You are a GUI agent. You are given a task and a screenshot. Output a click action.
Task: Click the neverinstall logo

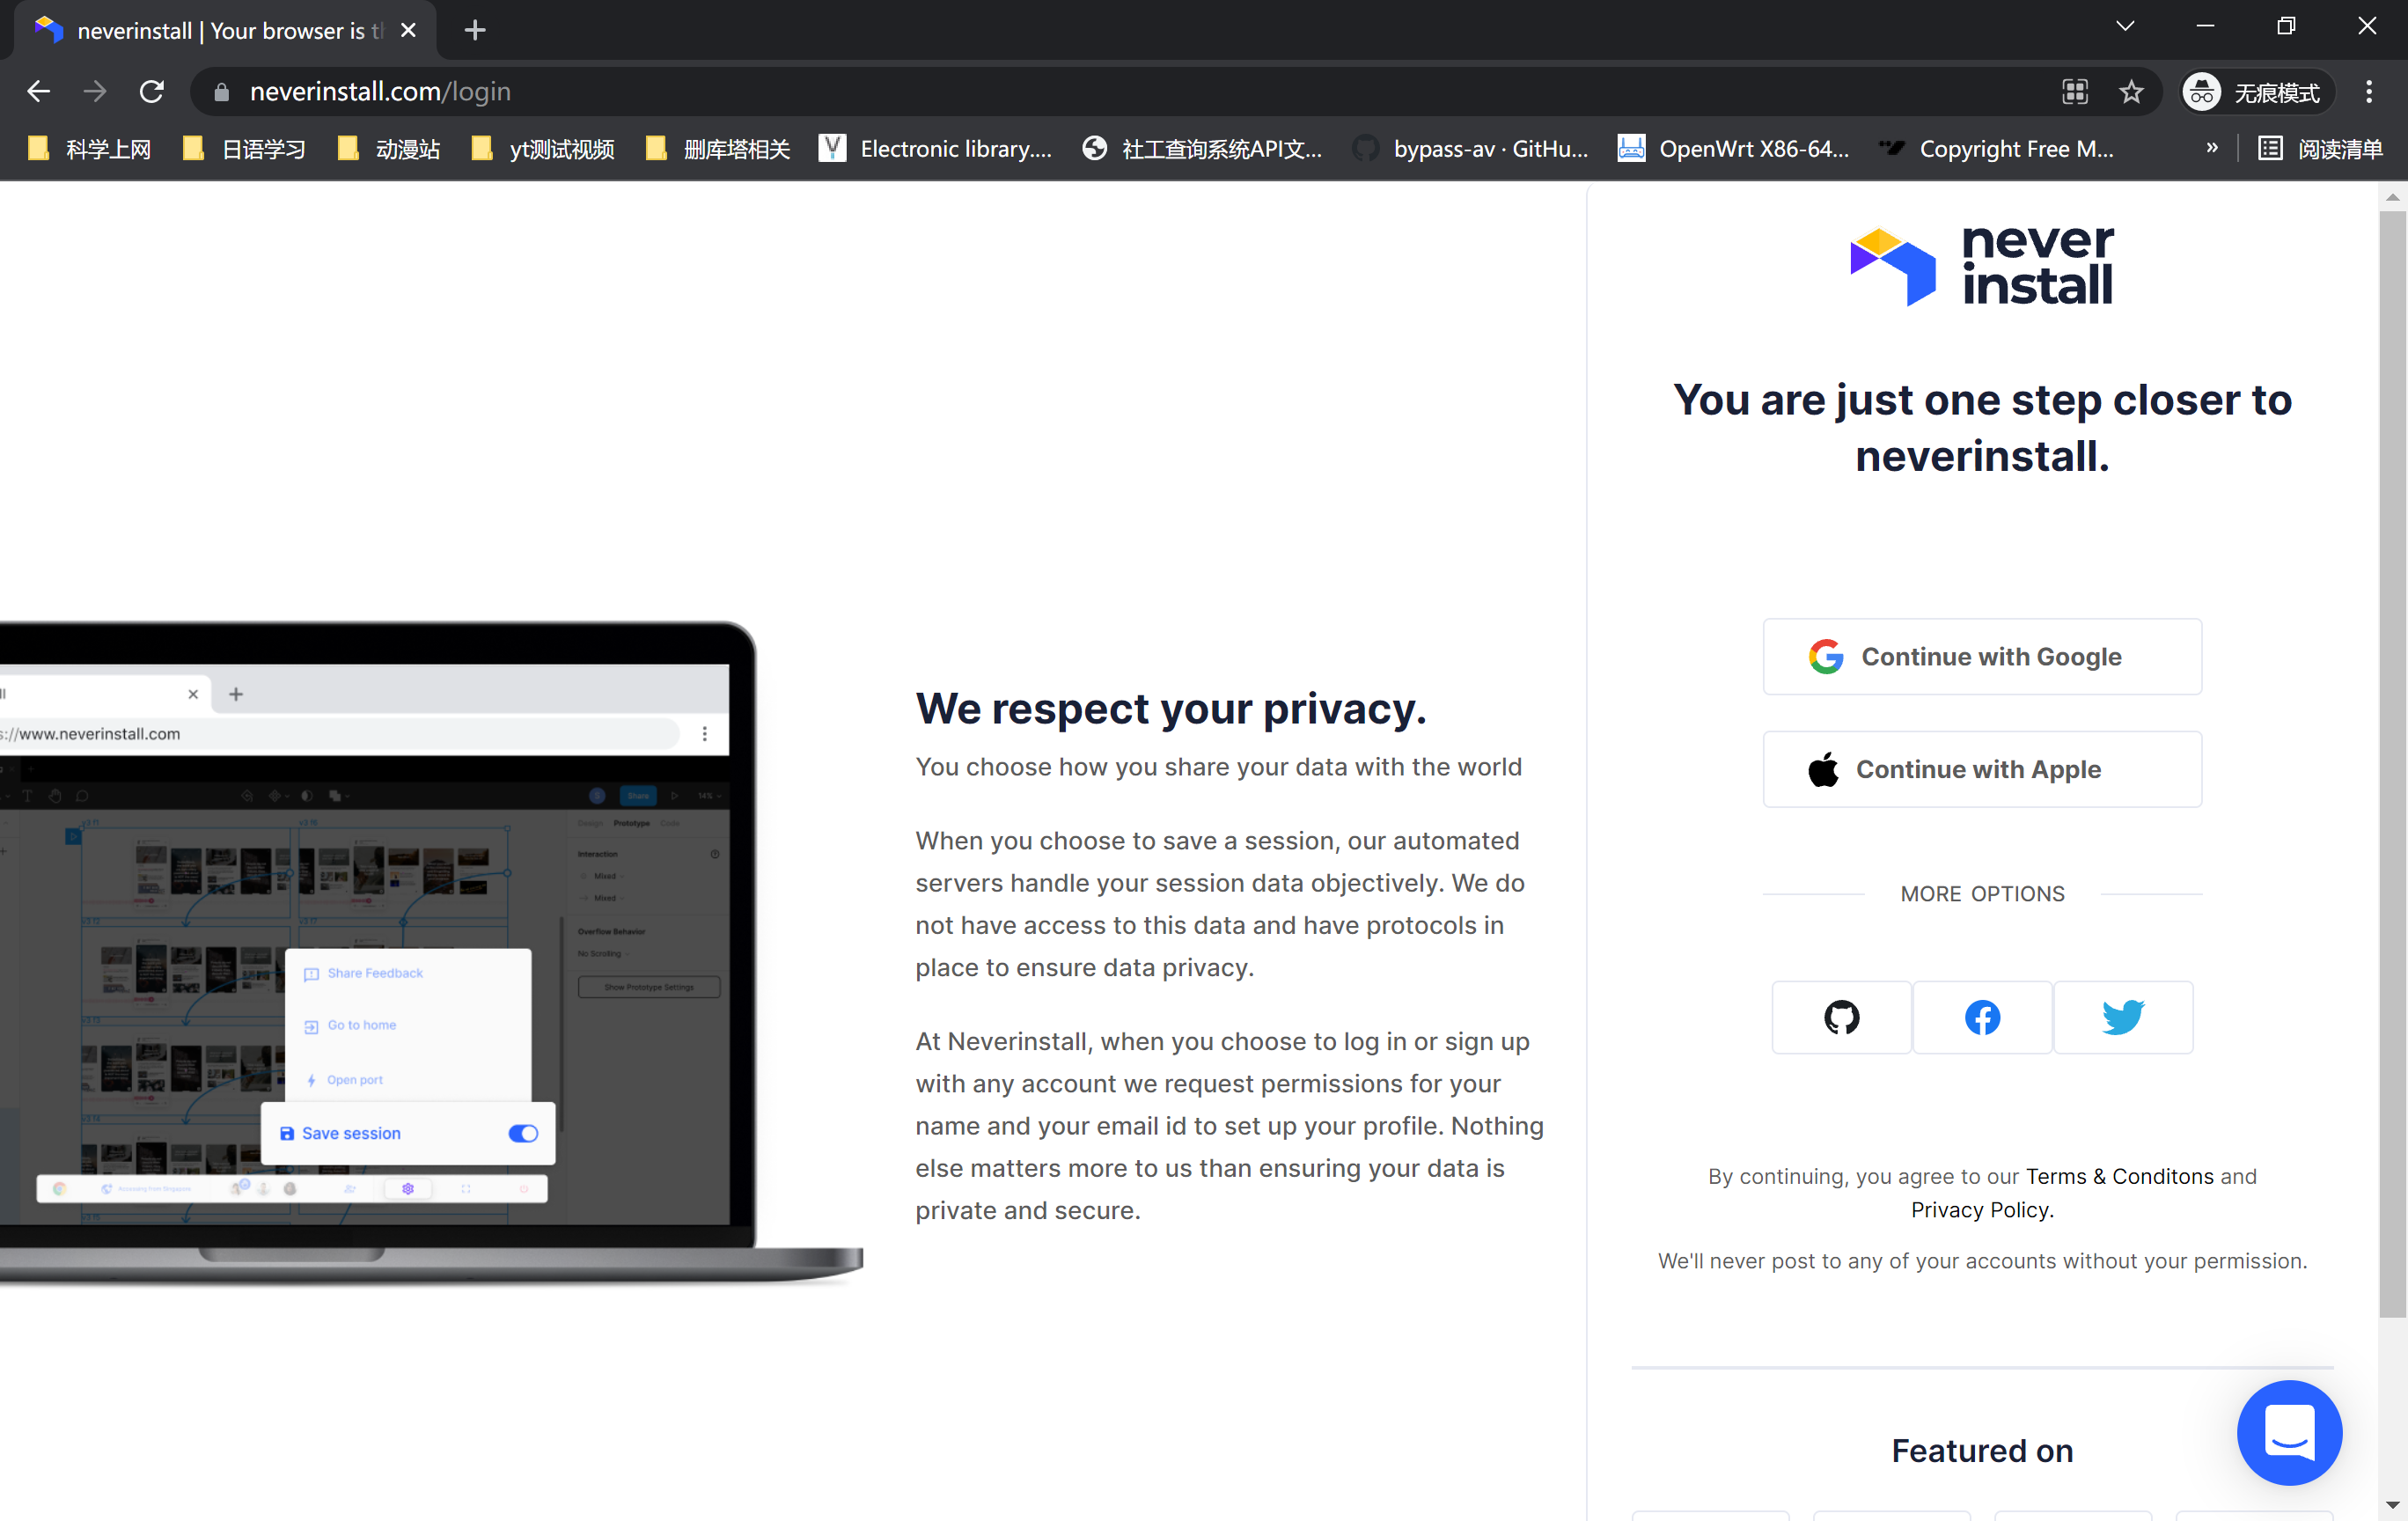[x=1981, y=266]
